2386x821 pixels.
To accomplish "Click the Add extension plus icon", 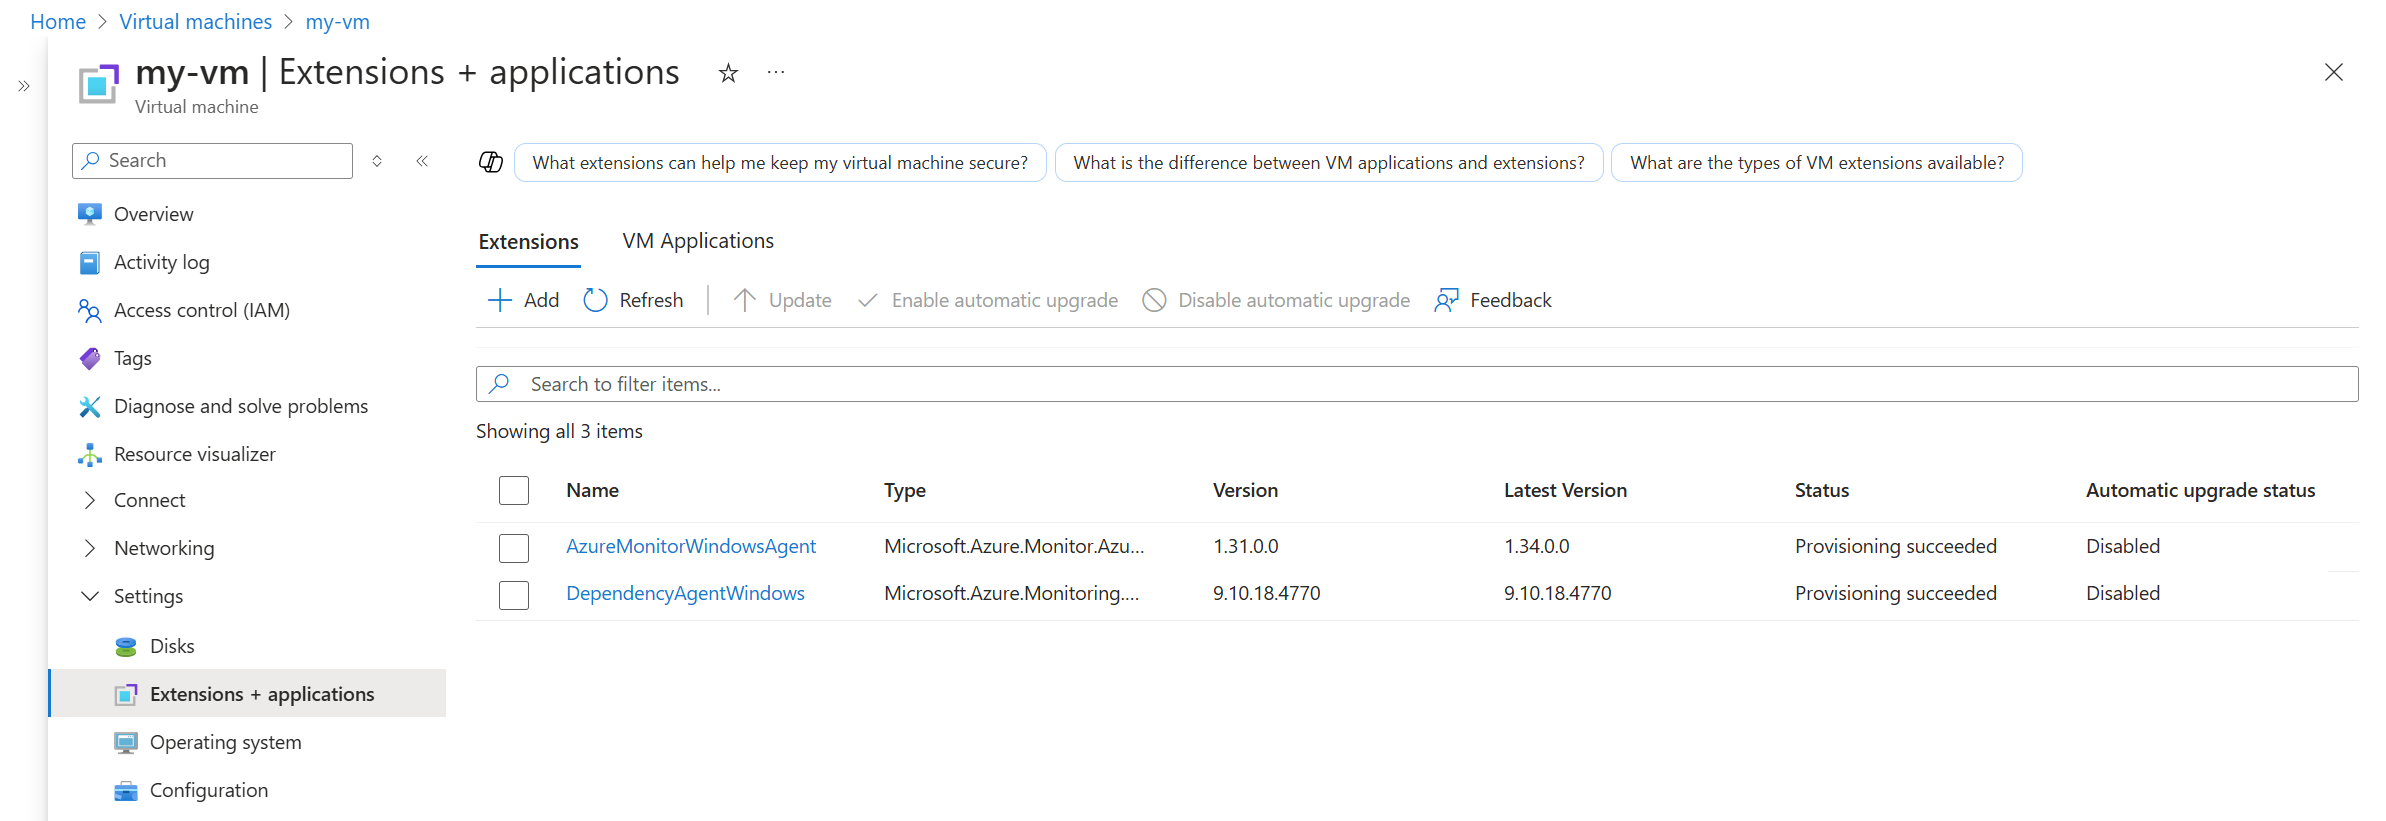I will [499, 300].
